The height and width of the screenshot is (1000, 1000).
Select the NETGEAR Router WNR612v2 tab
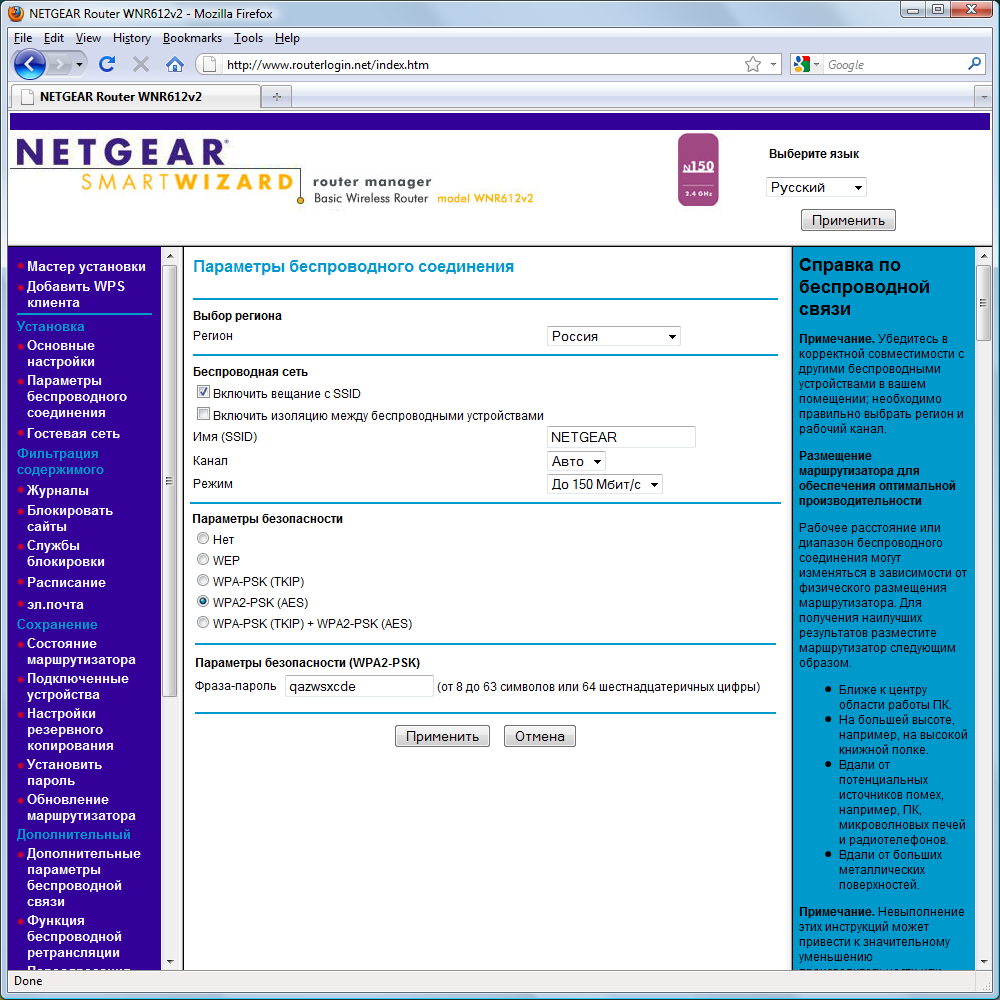point(135,97)
